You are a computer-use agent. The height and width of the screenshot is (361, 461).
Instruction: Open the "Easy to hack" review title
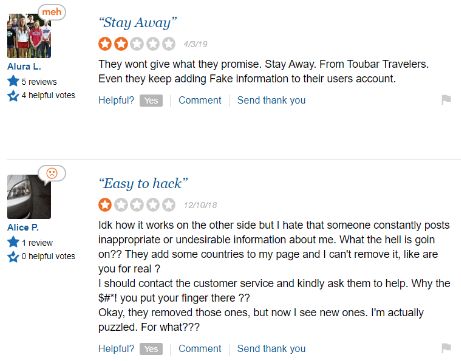point(143,184)
